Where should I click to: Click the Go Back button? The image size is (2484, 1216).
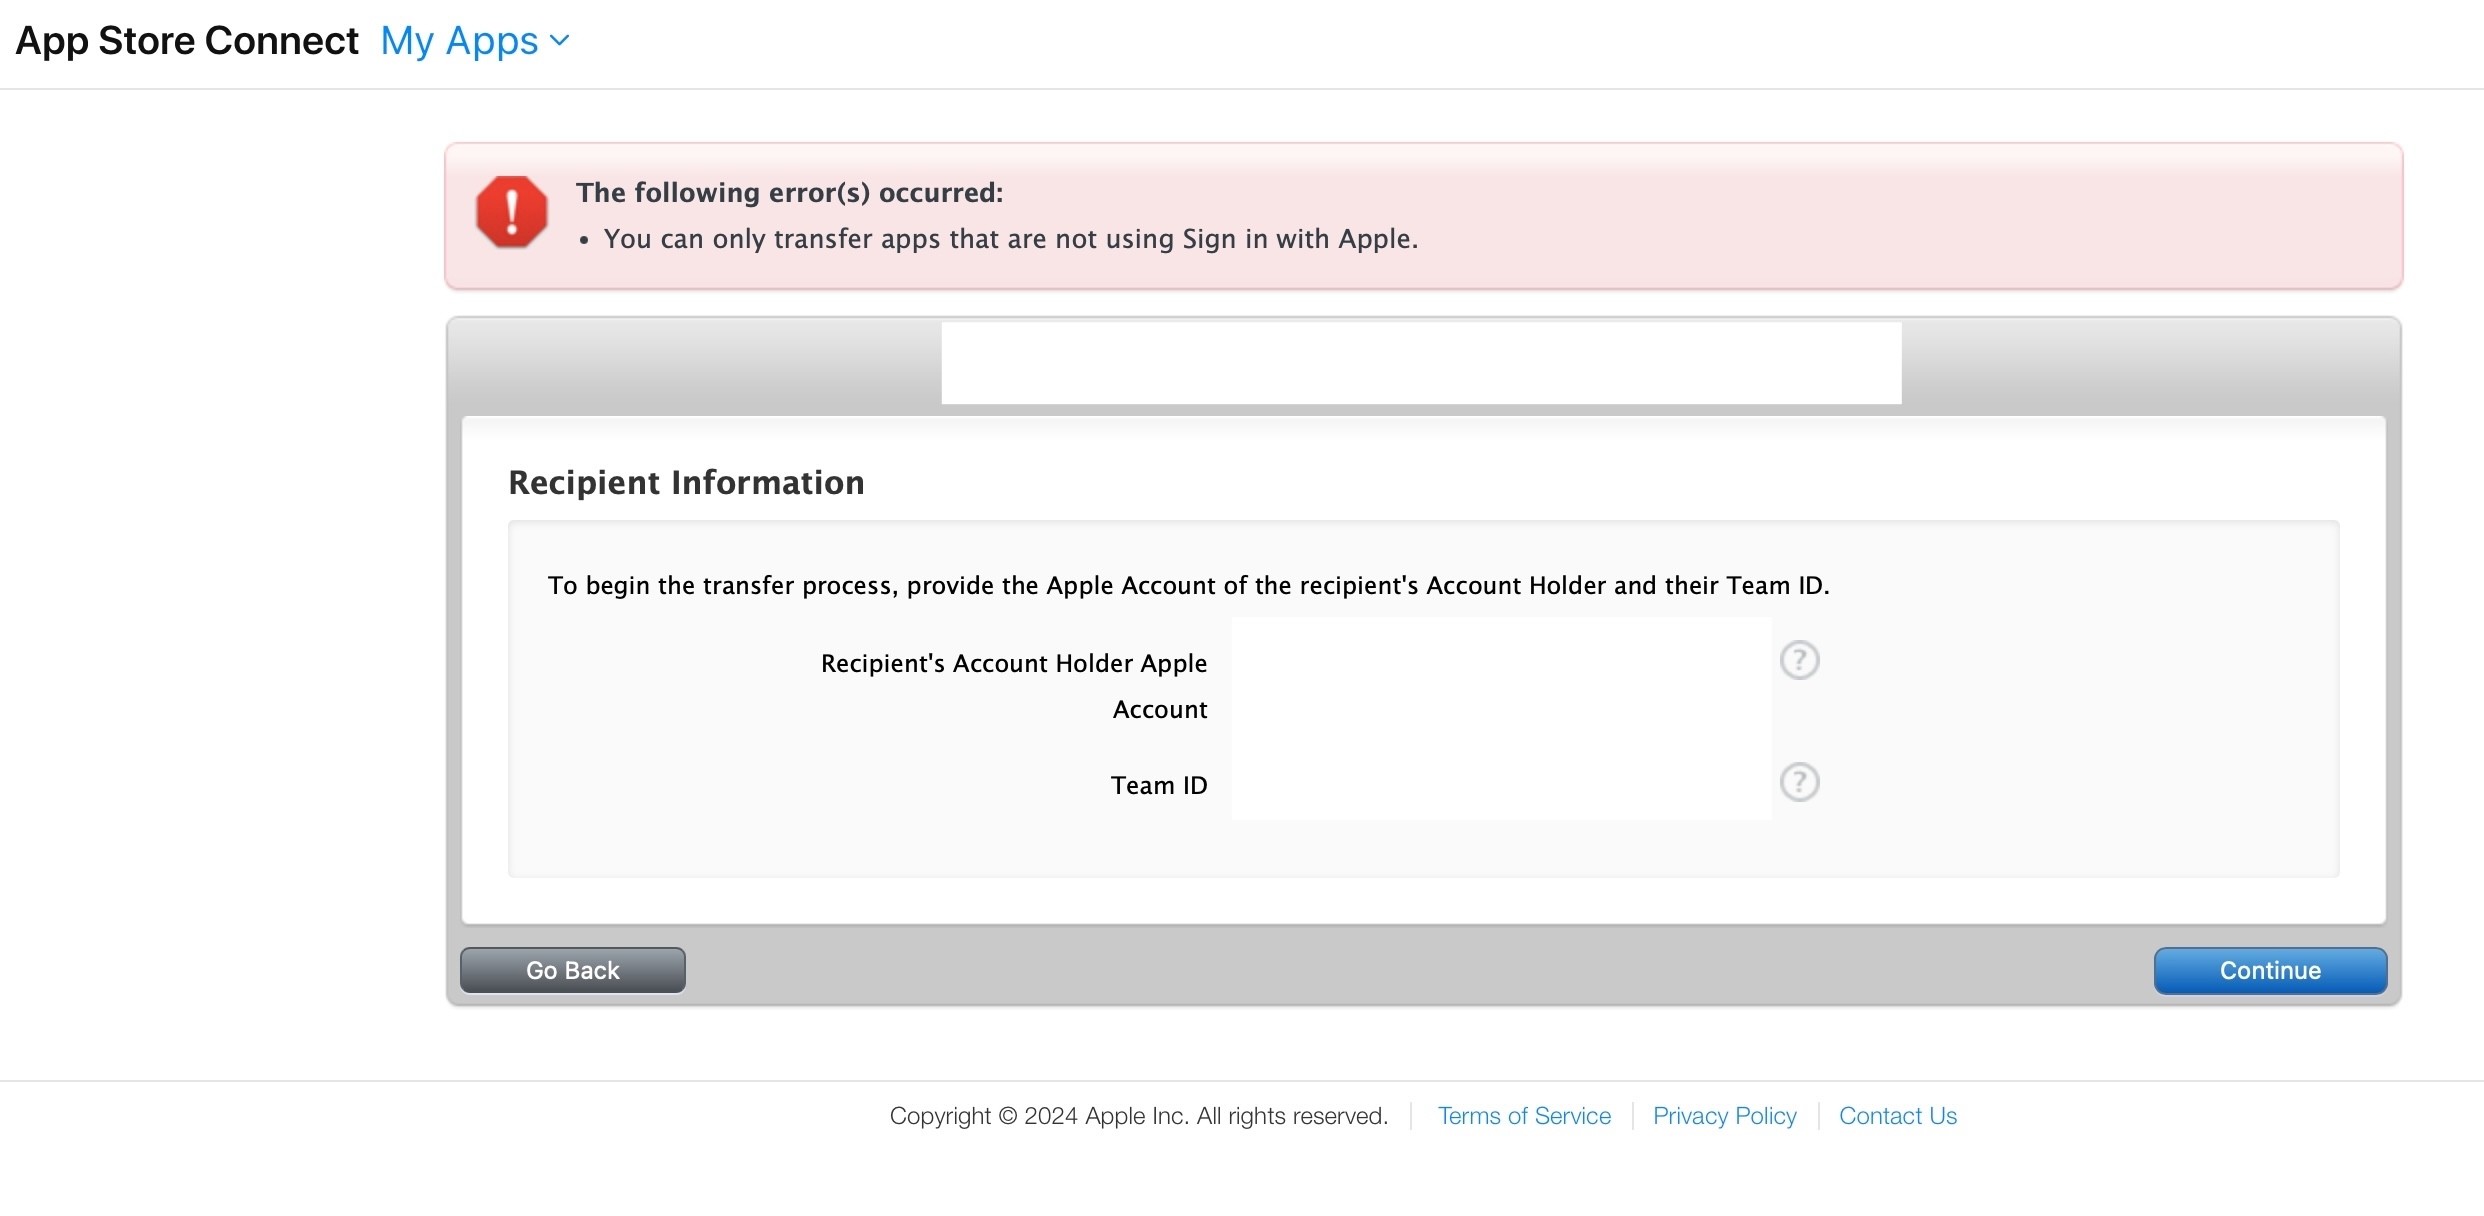point(573,970)
